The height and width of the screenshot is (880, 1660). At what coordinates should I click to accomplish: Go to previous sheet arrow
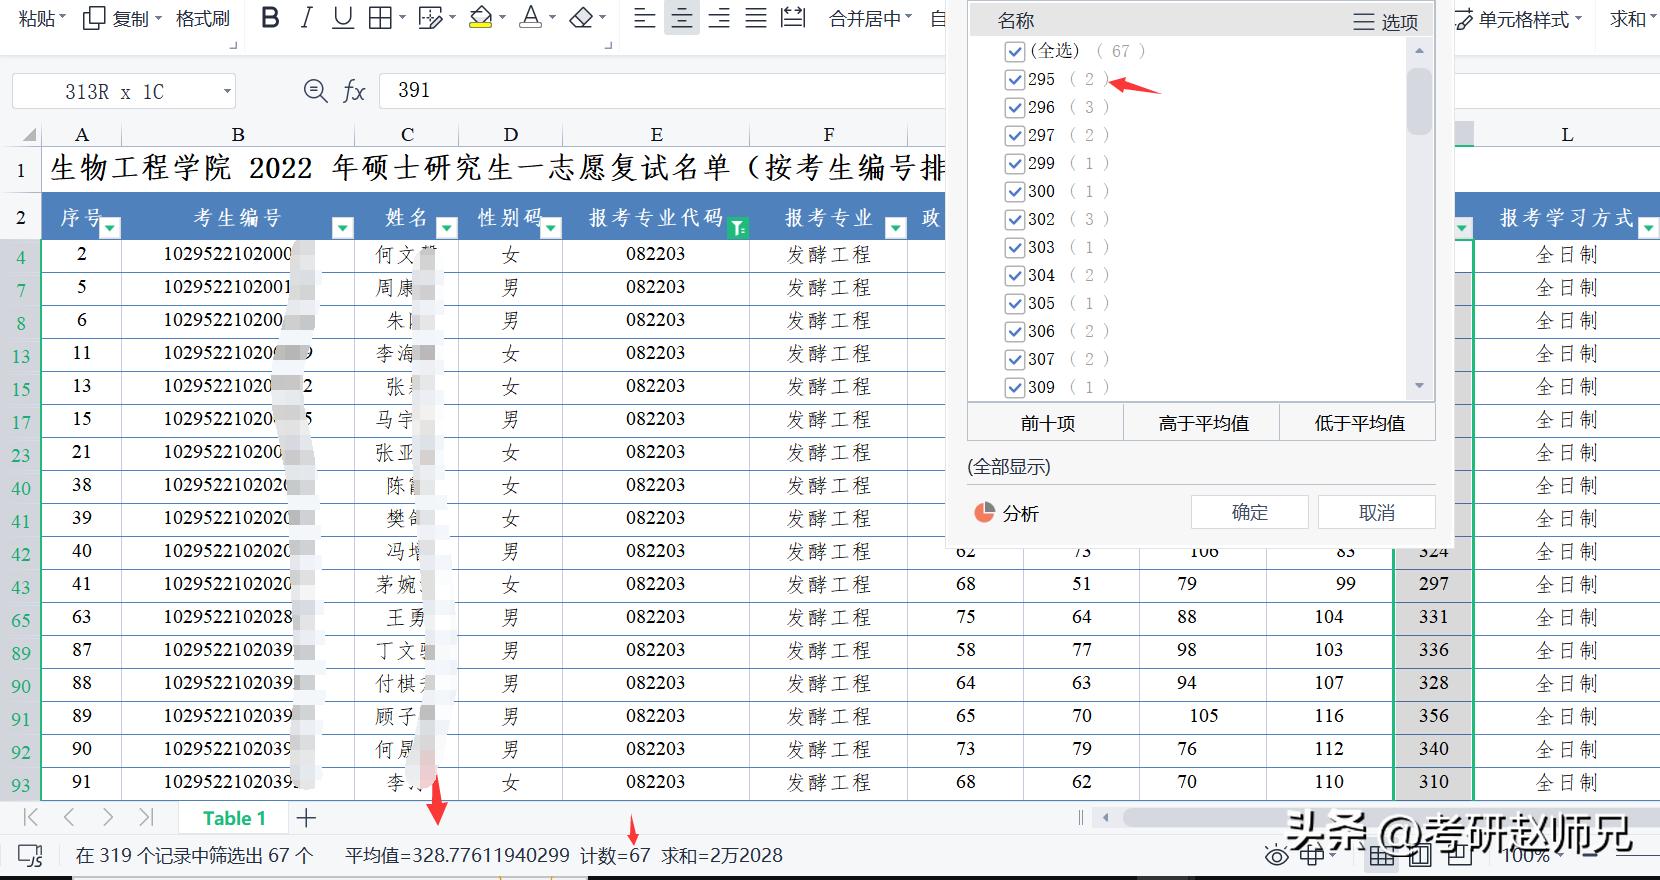[69, 818]
